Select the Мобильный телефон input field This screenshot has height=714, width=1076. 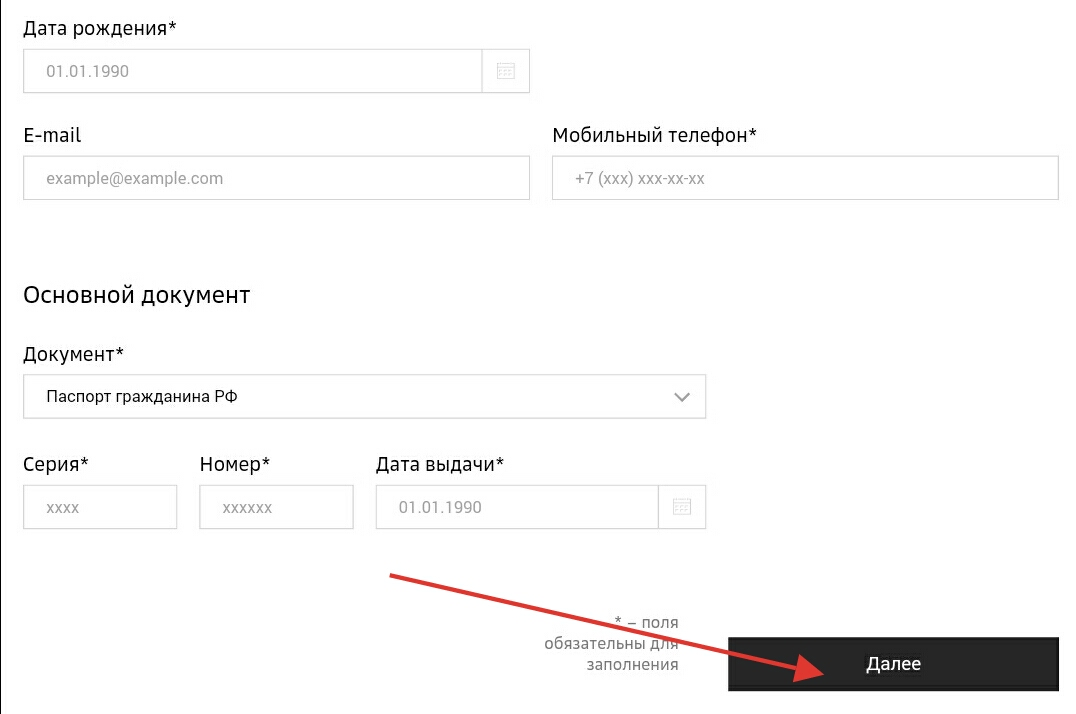805,179
